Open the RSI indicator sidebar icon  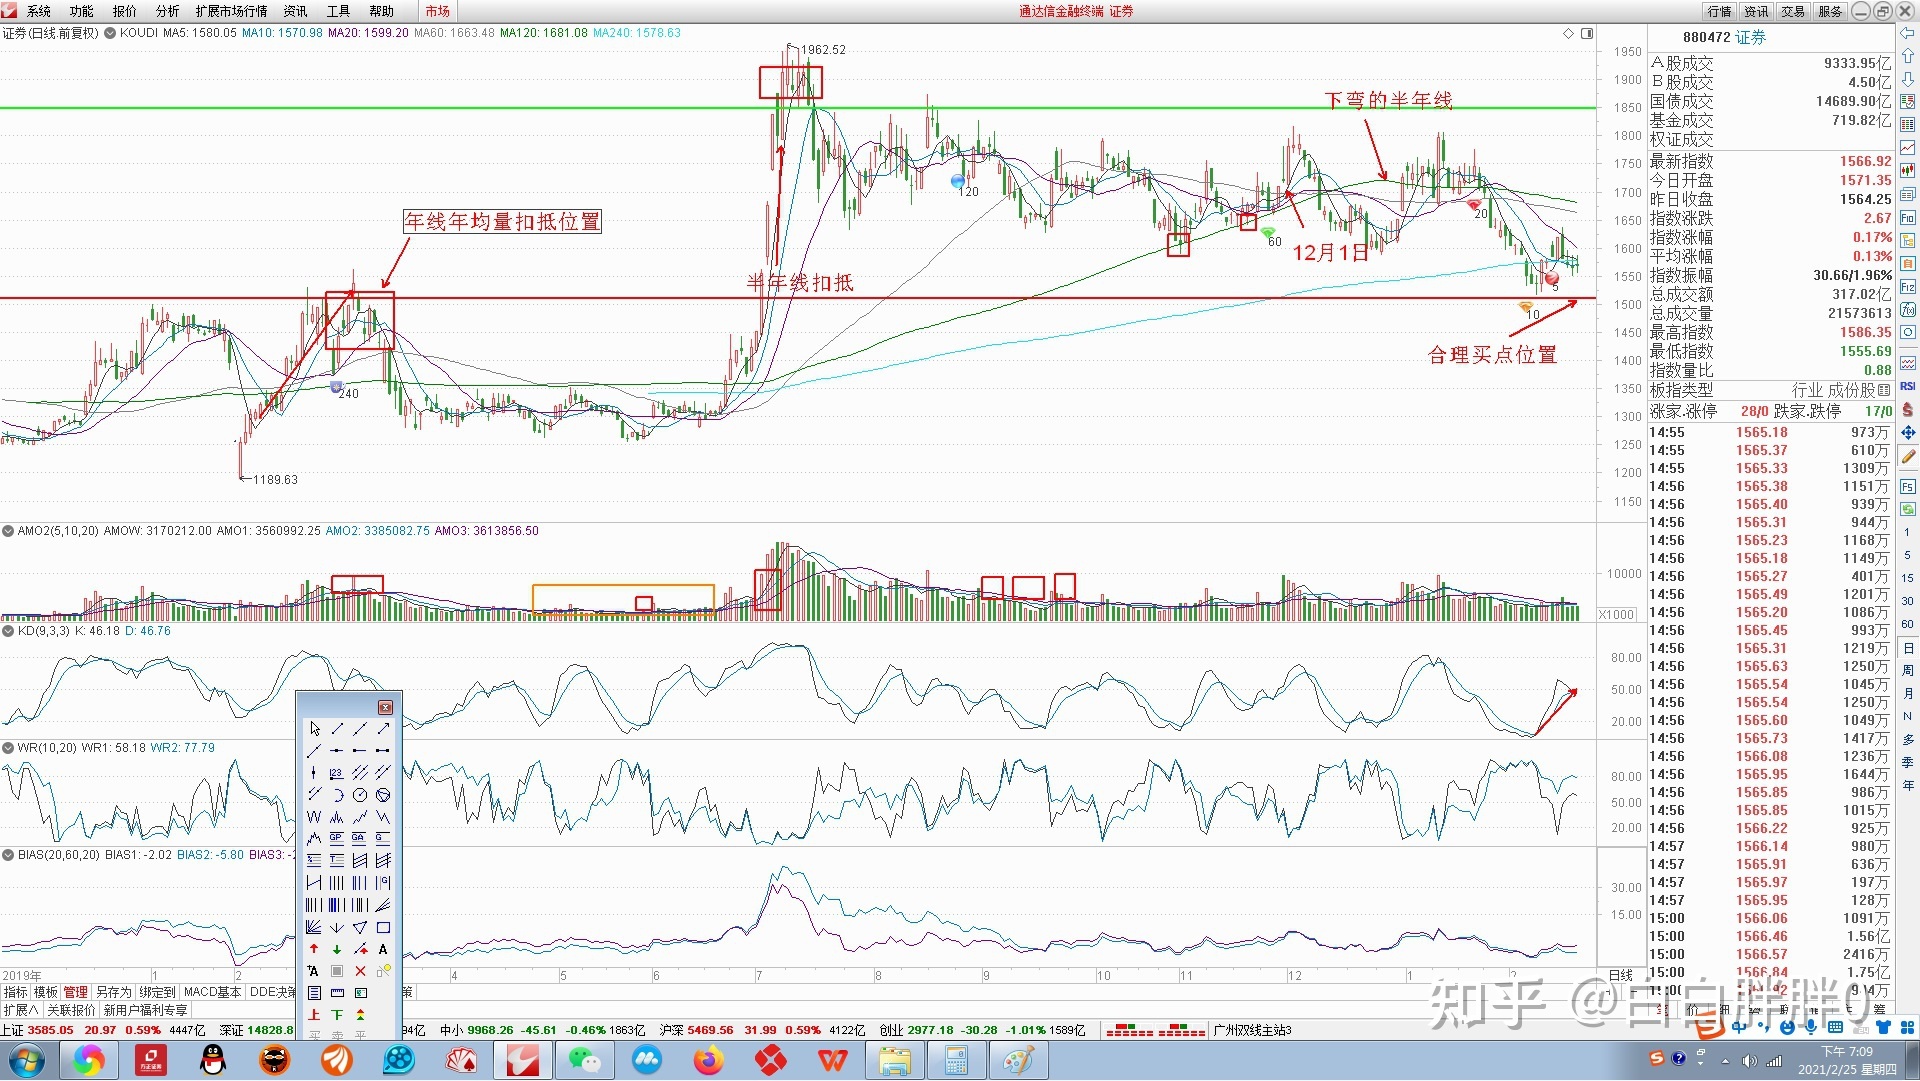tap(1908, 387)
